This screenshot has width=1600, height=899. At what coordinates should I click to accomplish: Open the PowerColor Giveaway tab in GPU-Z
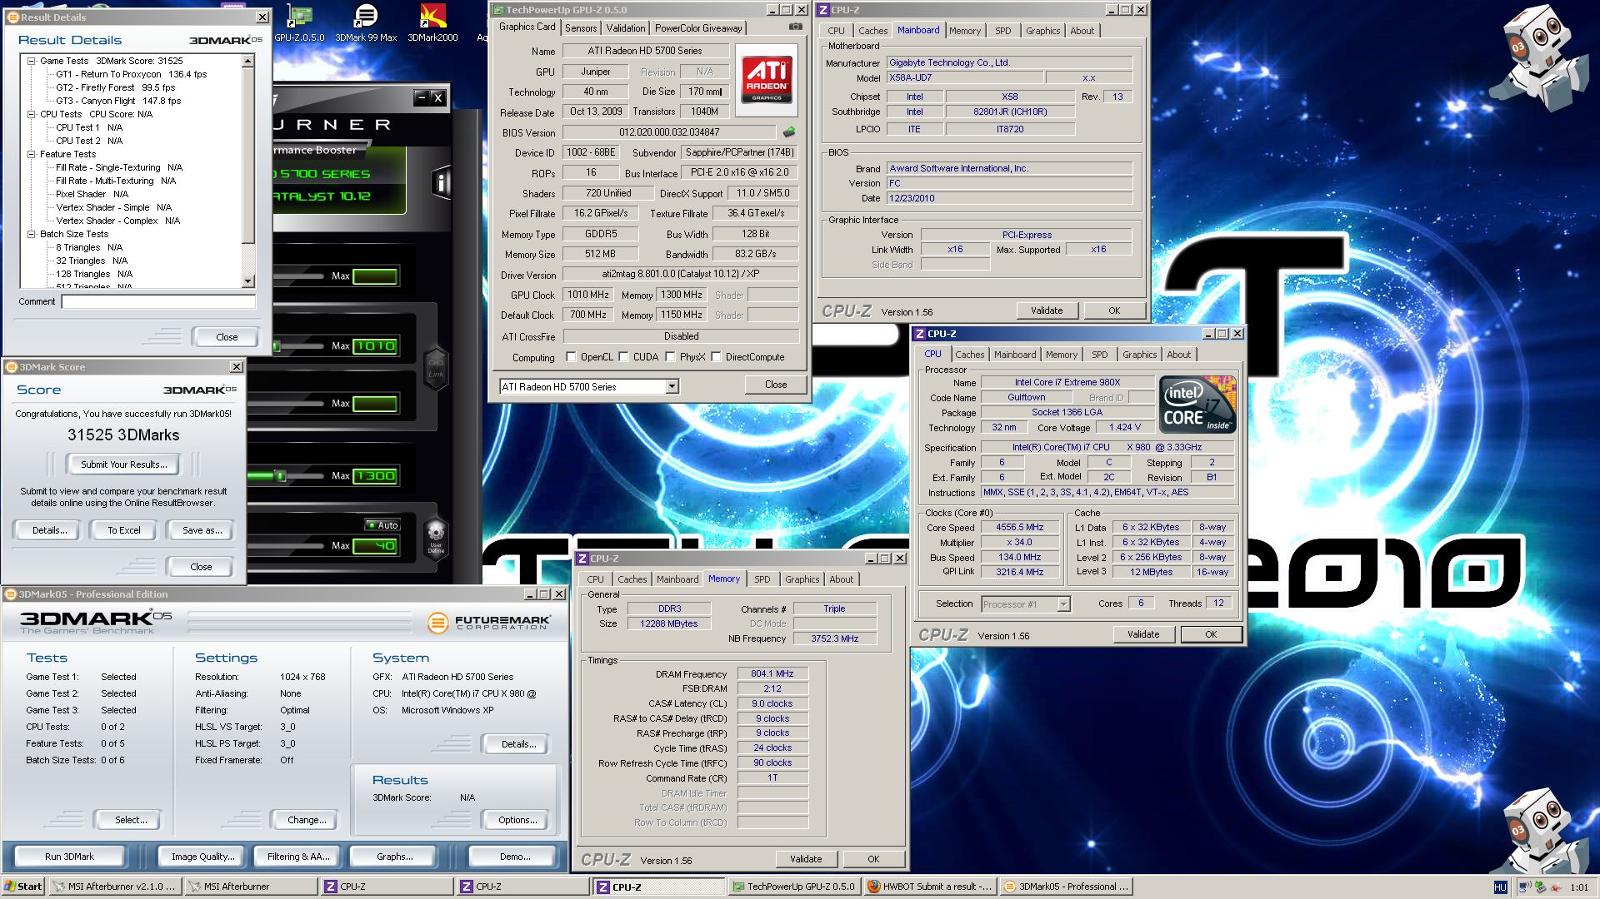click(x=699, y=28)
